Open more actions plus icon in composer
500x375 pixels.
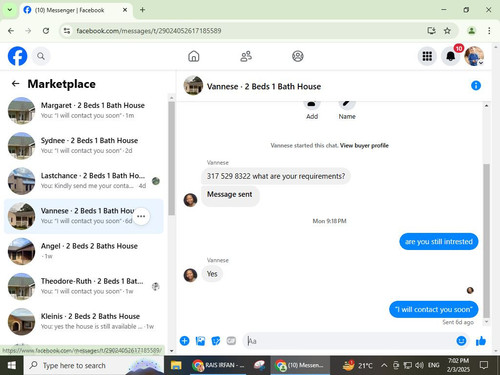click(184, 341)
